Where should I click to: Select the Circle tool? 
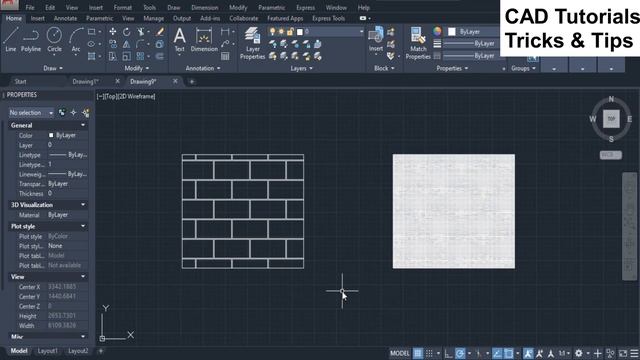coord(54,40)
